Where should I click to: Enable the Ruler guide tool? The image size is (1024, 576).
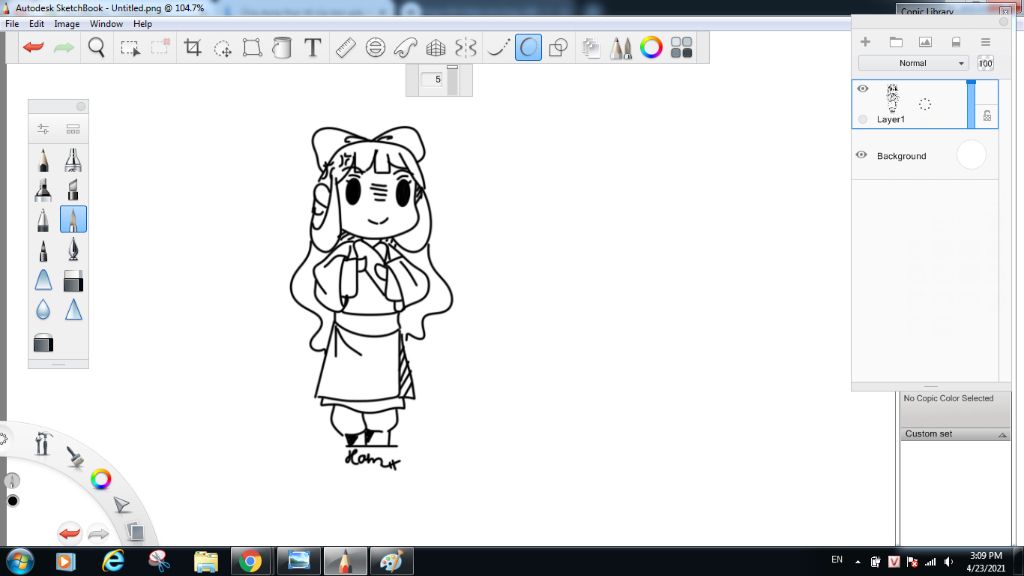coord(345,48)
